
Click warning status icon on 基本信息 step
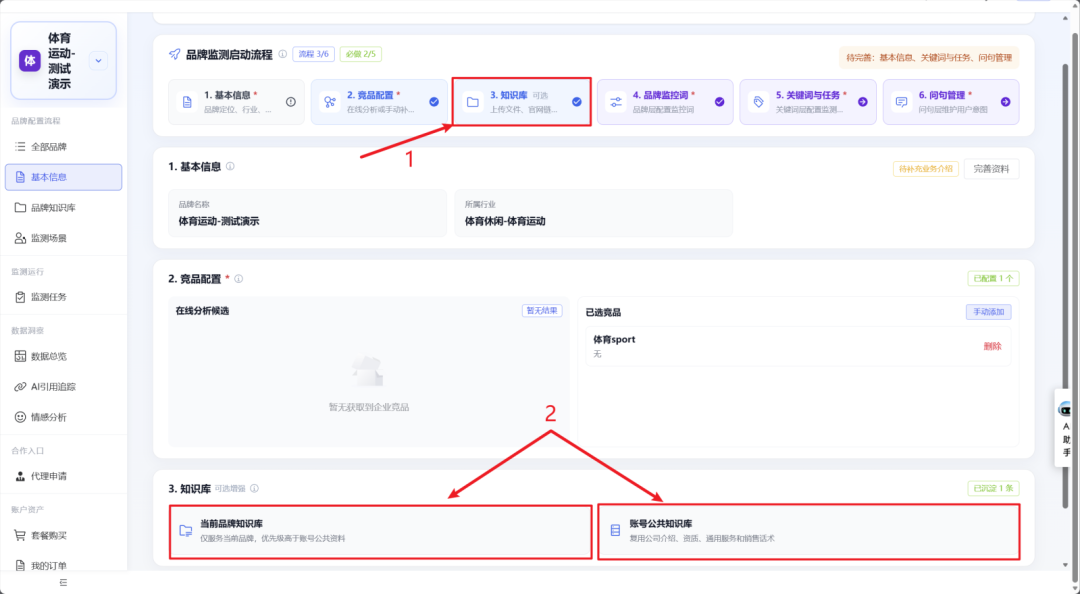pos(291,101)
